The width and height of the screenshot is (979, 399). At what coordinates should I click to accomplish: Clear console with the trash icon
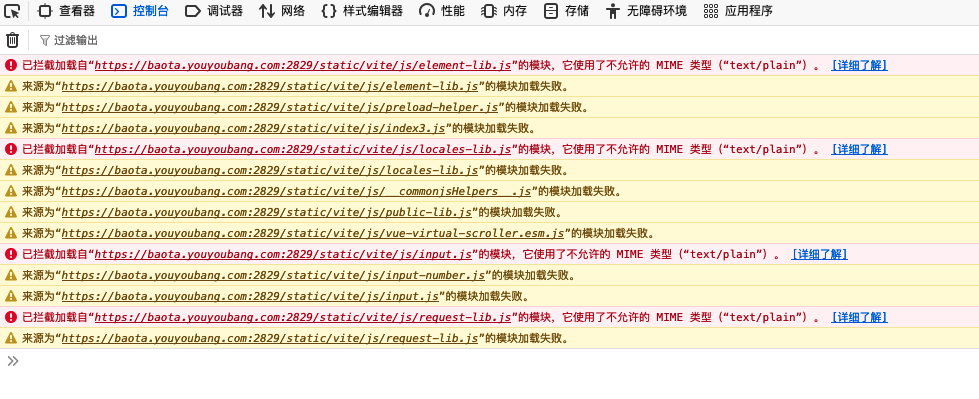tap(12, 41)
